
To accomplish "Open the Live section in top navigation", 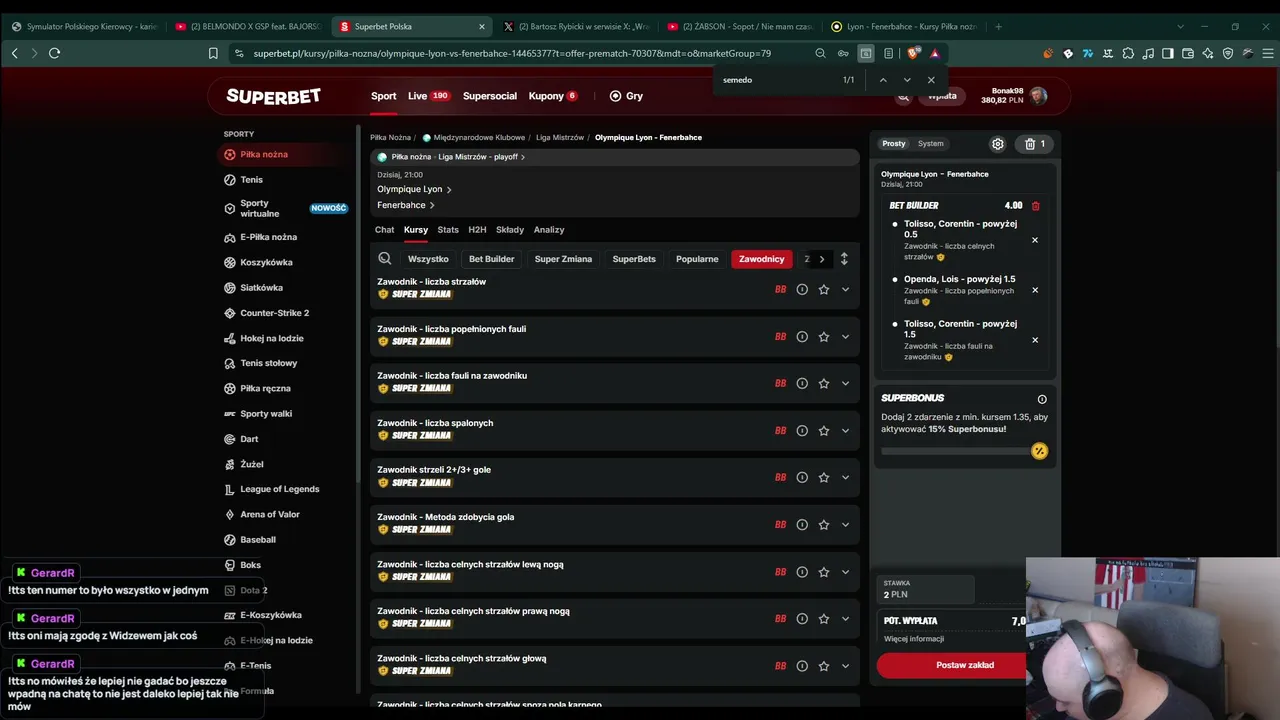I will click(x=428, y=96).
